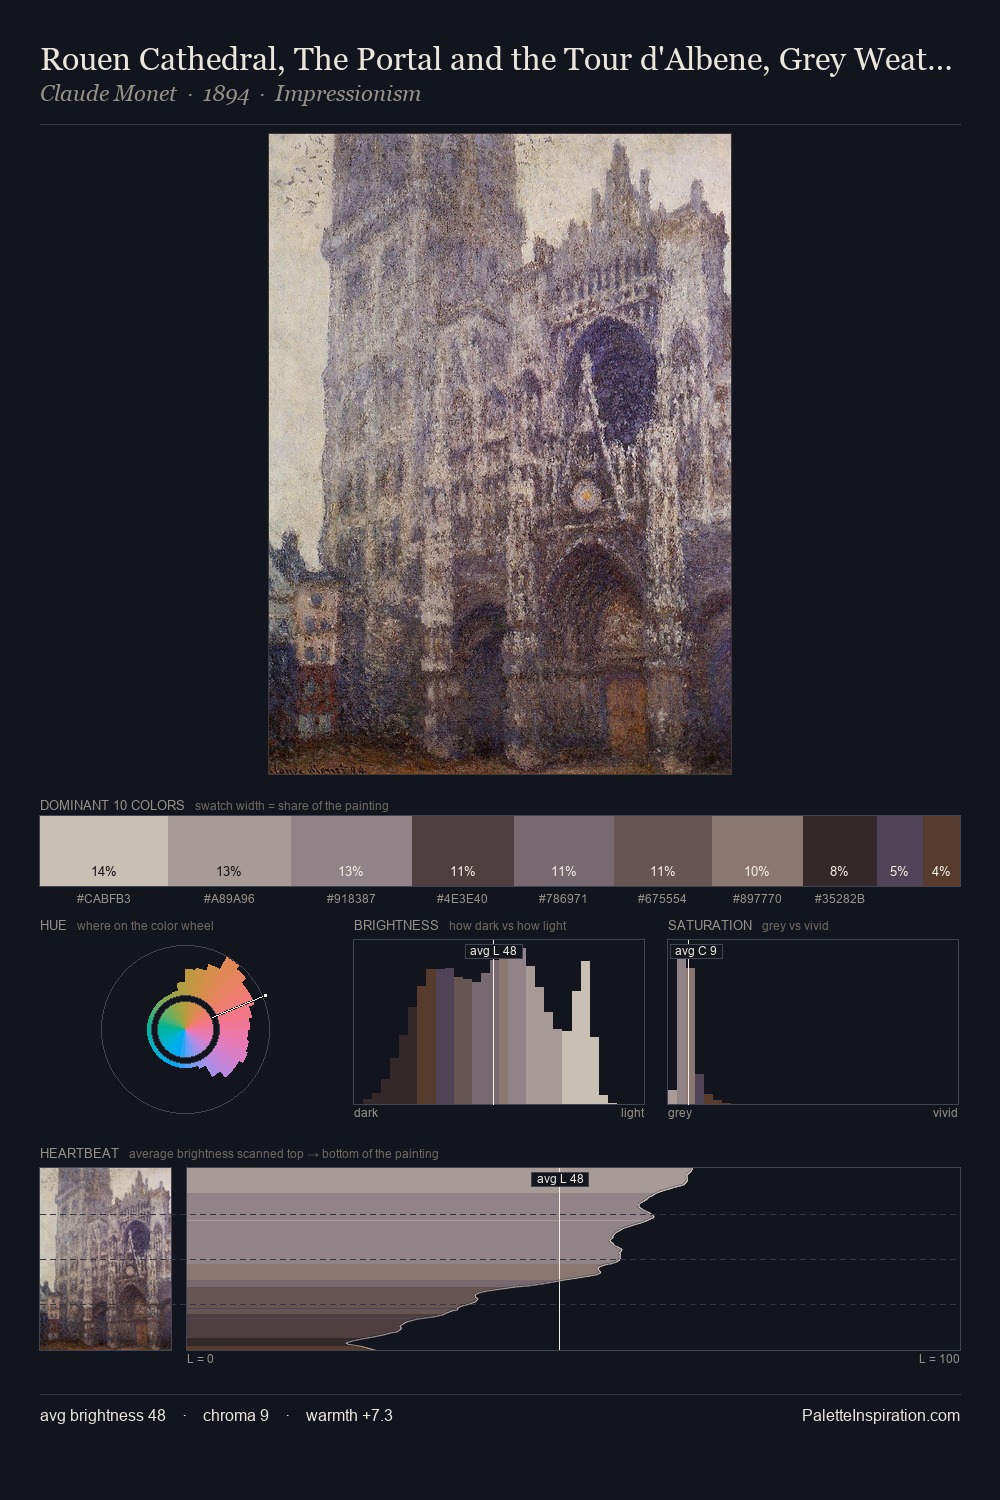This screenshot has height=1500, width=1000.
Task: Click the 'where on the color wheel' caption
Action: coord(145,926)
